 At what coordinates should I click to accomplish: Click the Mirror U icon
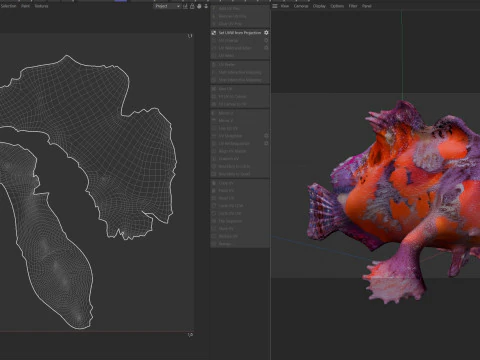tap(214, 113)
